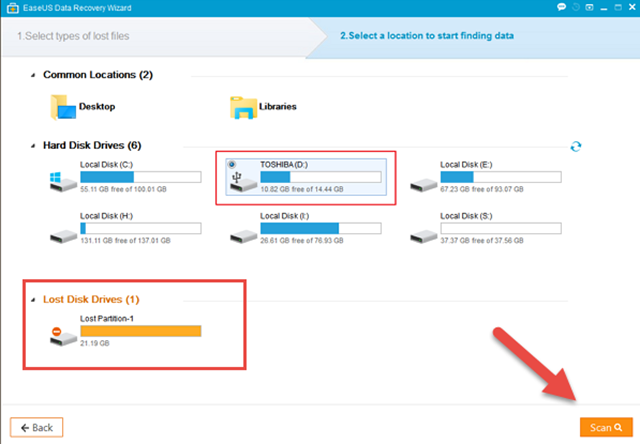Click the orange Lost Partition-1 usage bar

[x=141, y=331]
